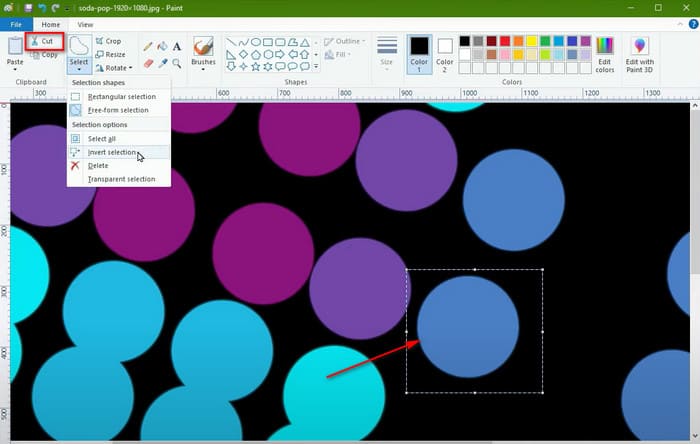Choose the Line shape

(x=231, y=42)
